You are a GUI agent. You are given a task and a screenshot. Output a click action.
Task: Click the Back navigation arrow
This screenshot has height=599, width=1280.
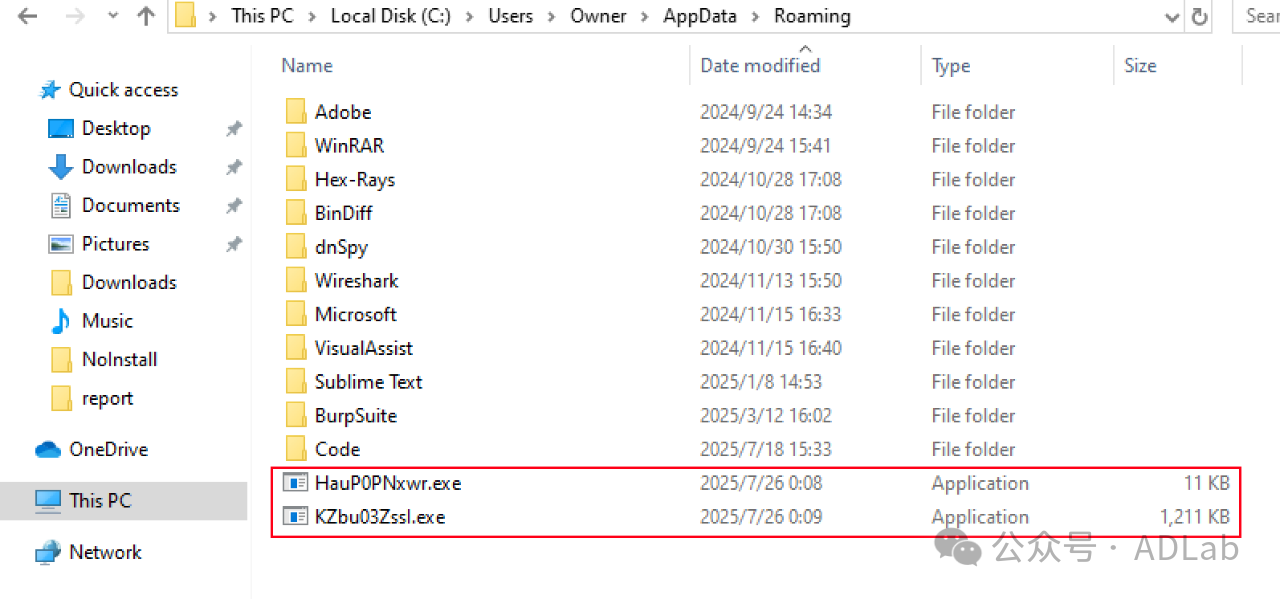point(27,17)
